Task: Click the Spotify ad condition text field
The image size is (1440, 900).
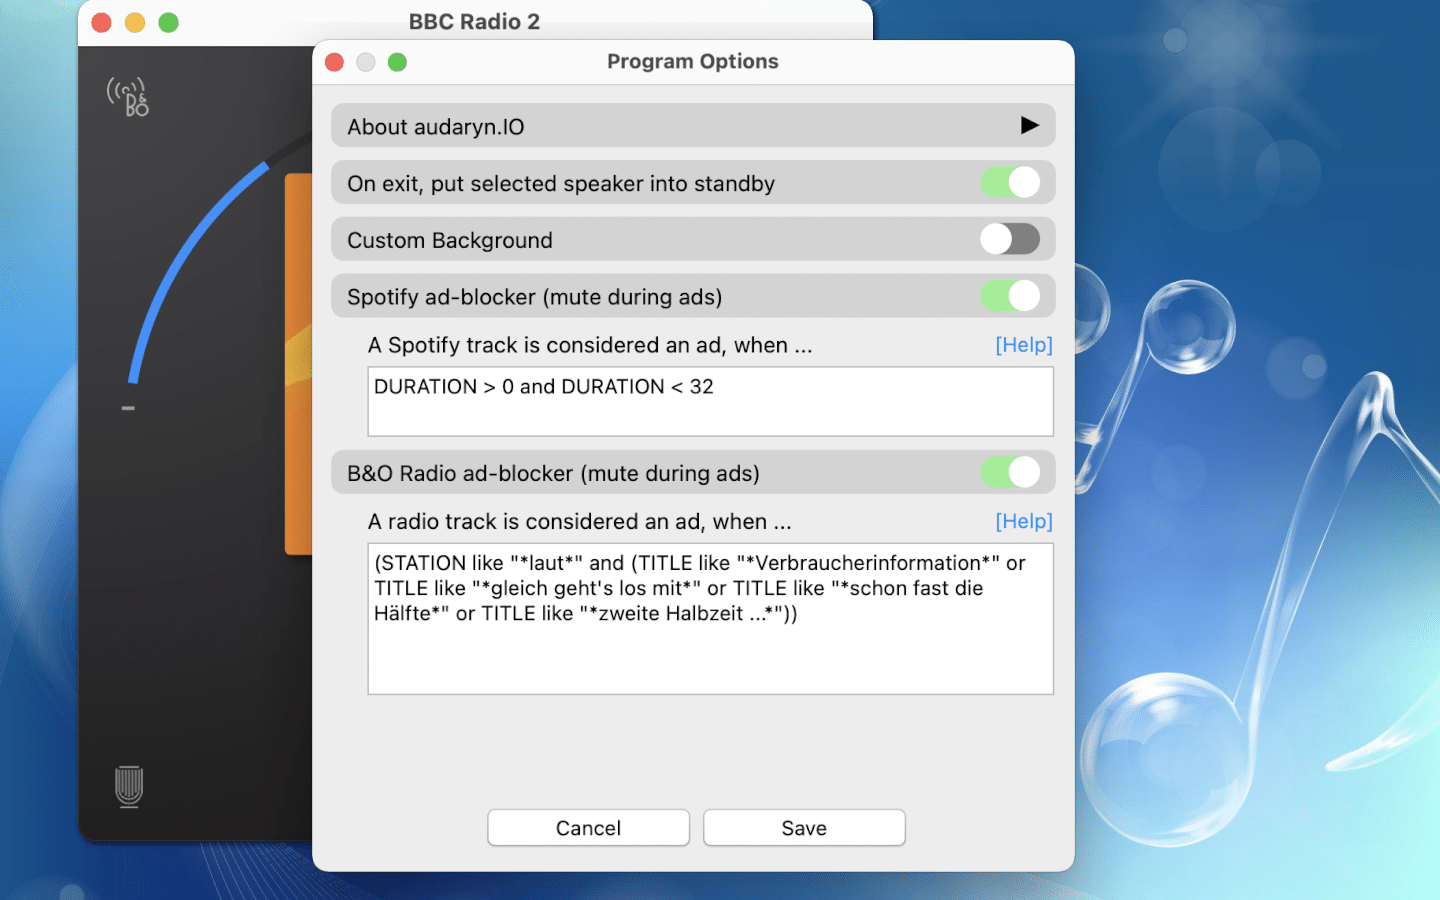Action: pyautogui.click(x=711, y=401)
